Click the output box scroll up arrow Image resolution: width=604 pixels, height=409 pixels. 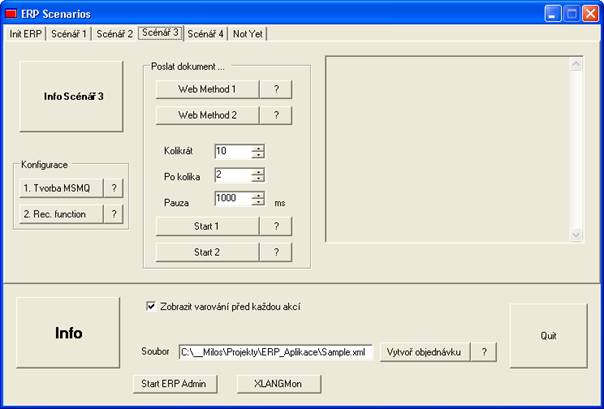point(576,65)
